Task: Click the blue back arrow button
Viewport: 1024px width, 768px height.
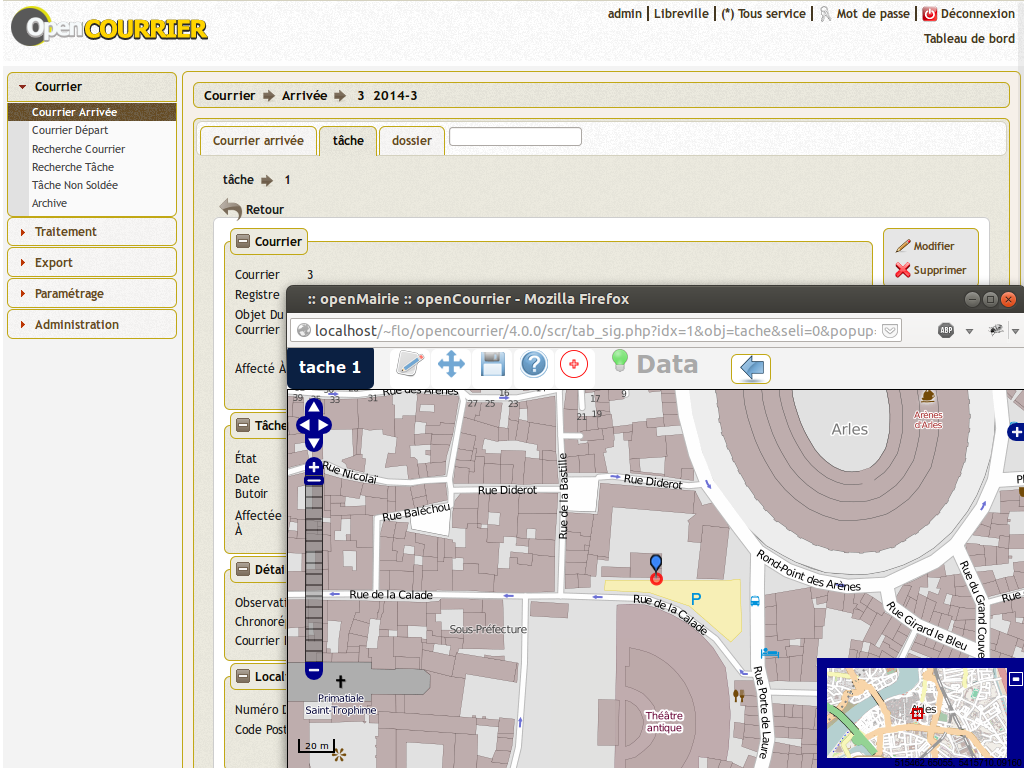Action: click(751, 368)
